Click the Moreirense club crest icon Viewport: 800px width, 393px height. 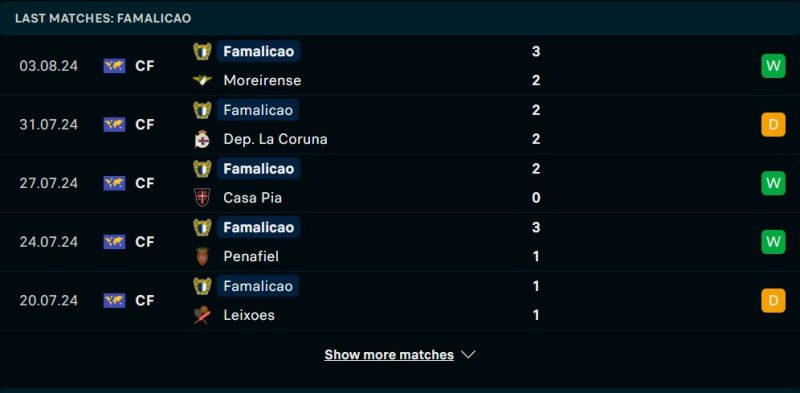[x=202, y=80]
